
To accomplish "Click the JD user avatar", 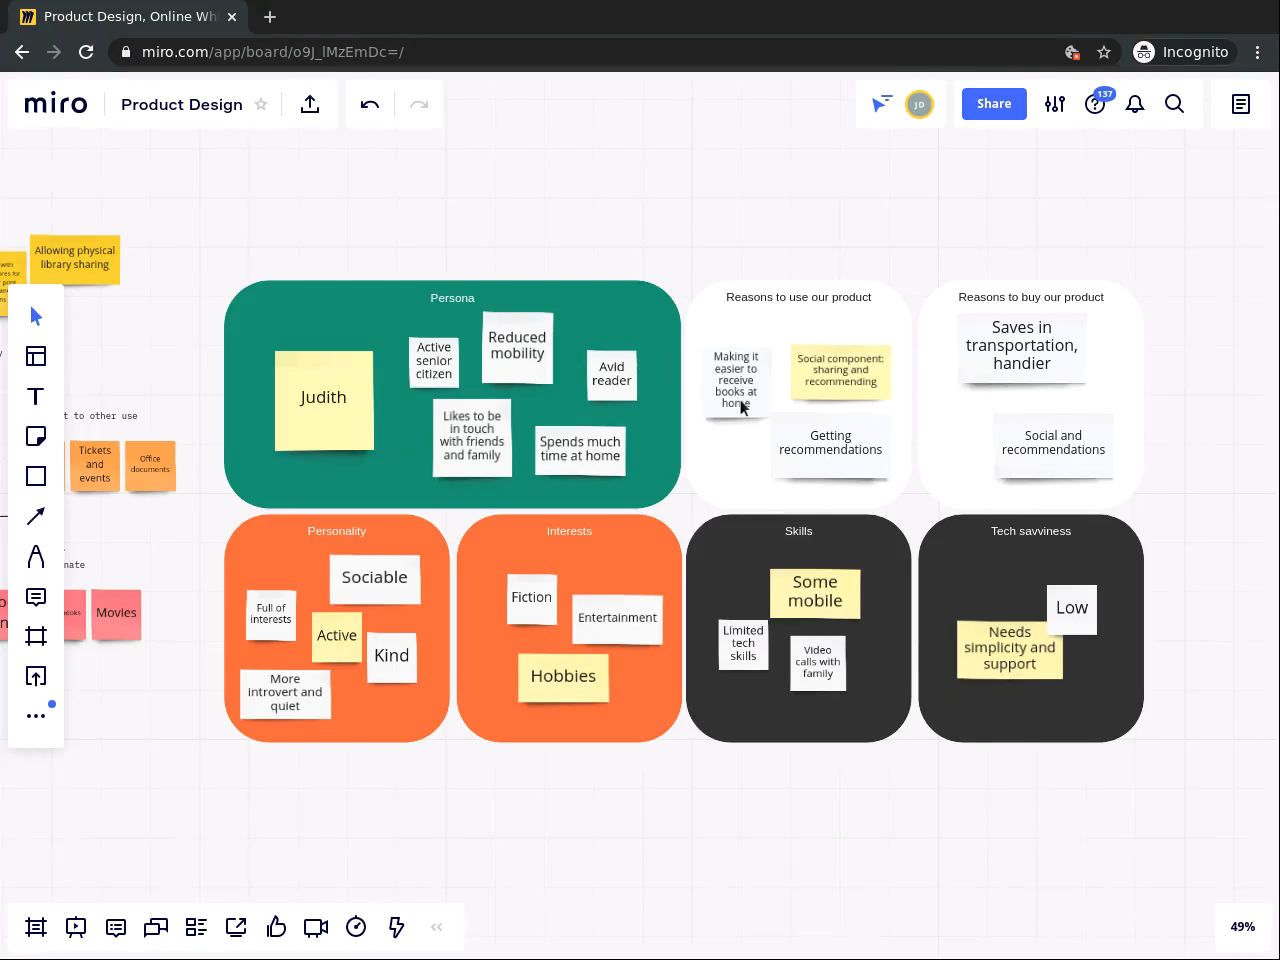I will pos(919,104).
